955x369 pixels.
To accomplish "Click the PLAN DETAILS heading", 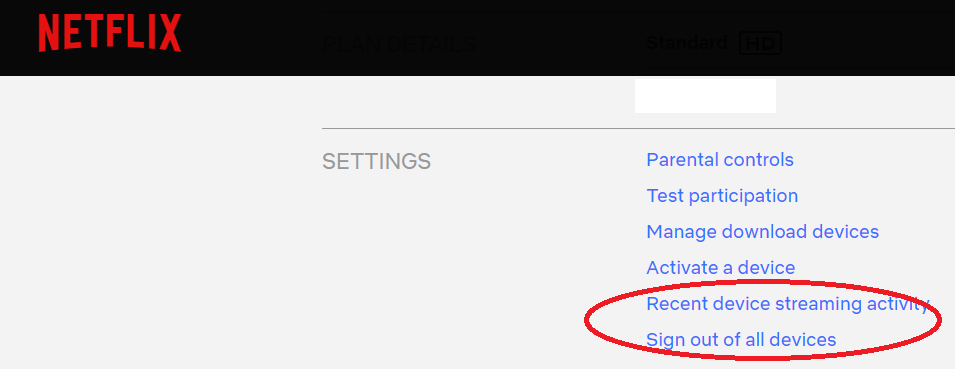I will point(398,44).
